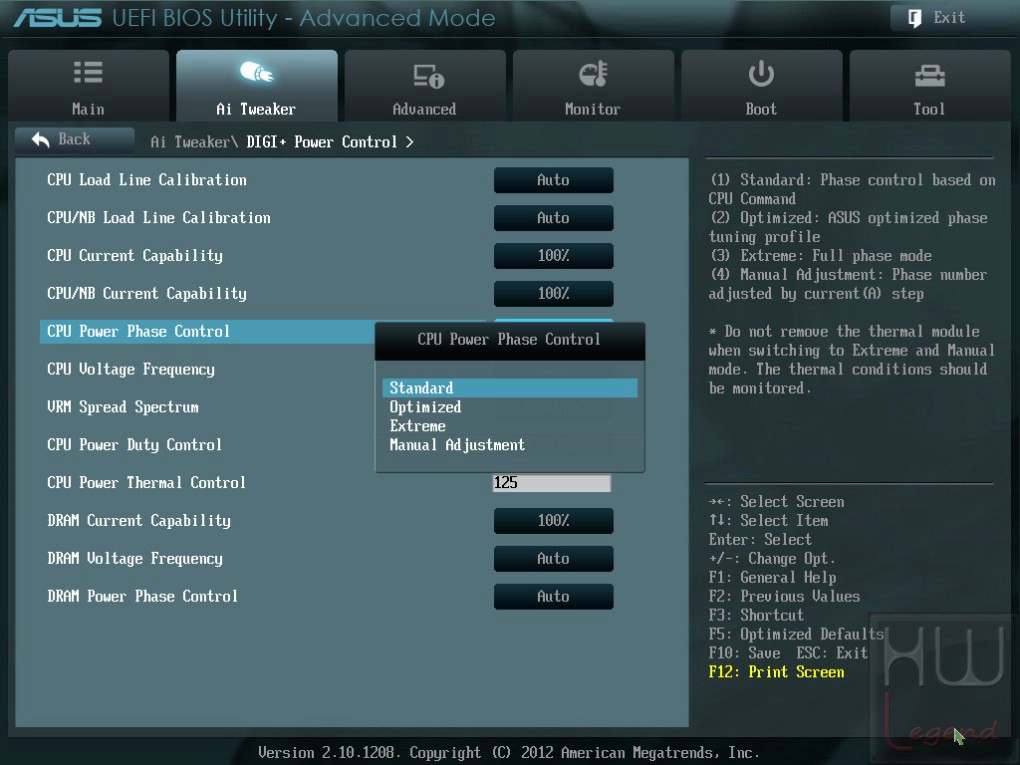The width and height of the screenshot is (1020, 765).
Task: Click the Advanced tab info icon
Action: [429, 76]
